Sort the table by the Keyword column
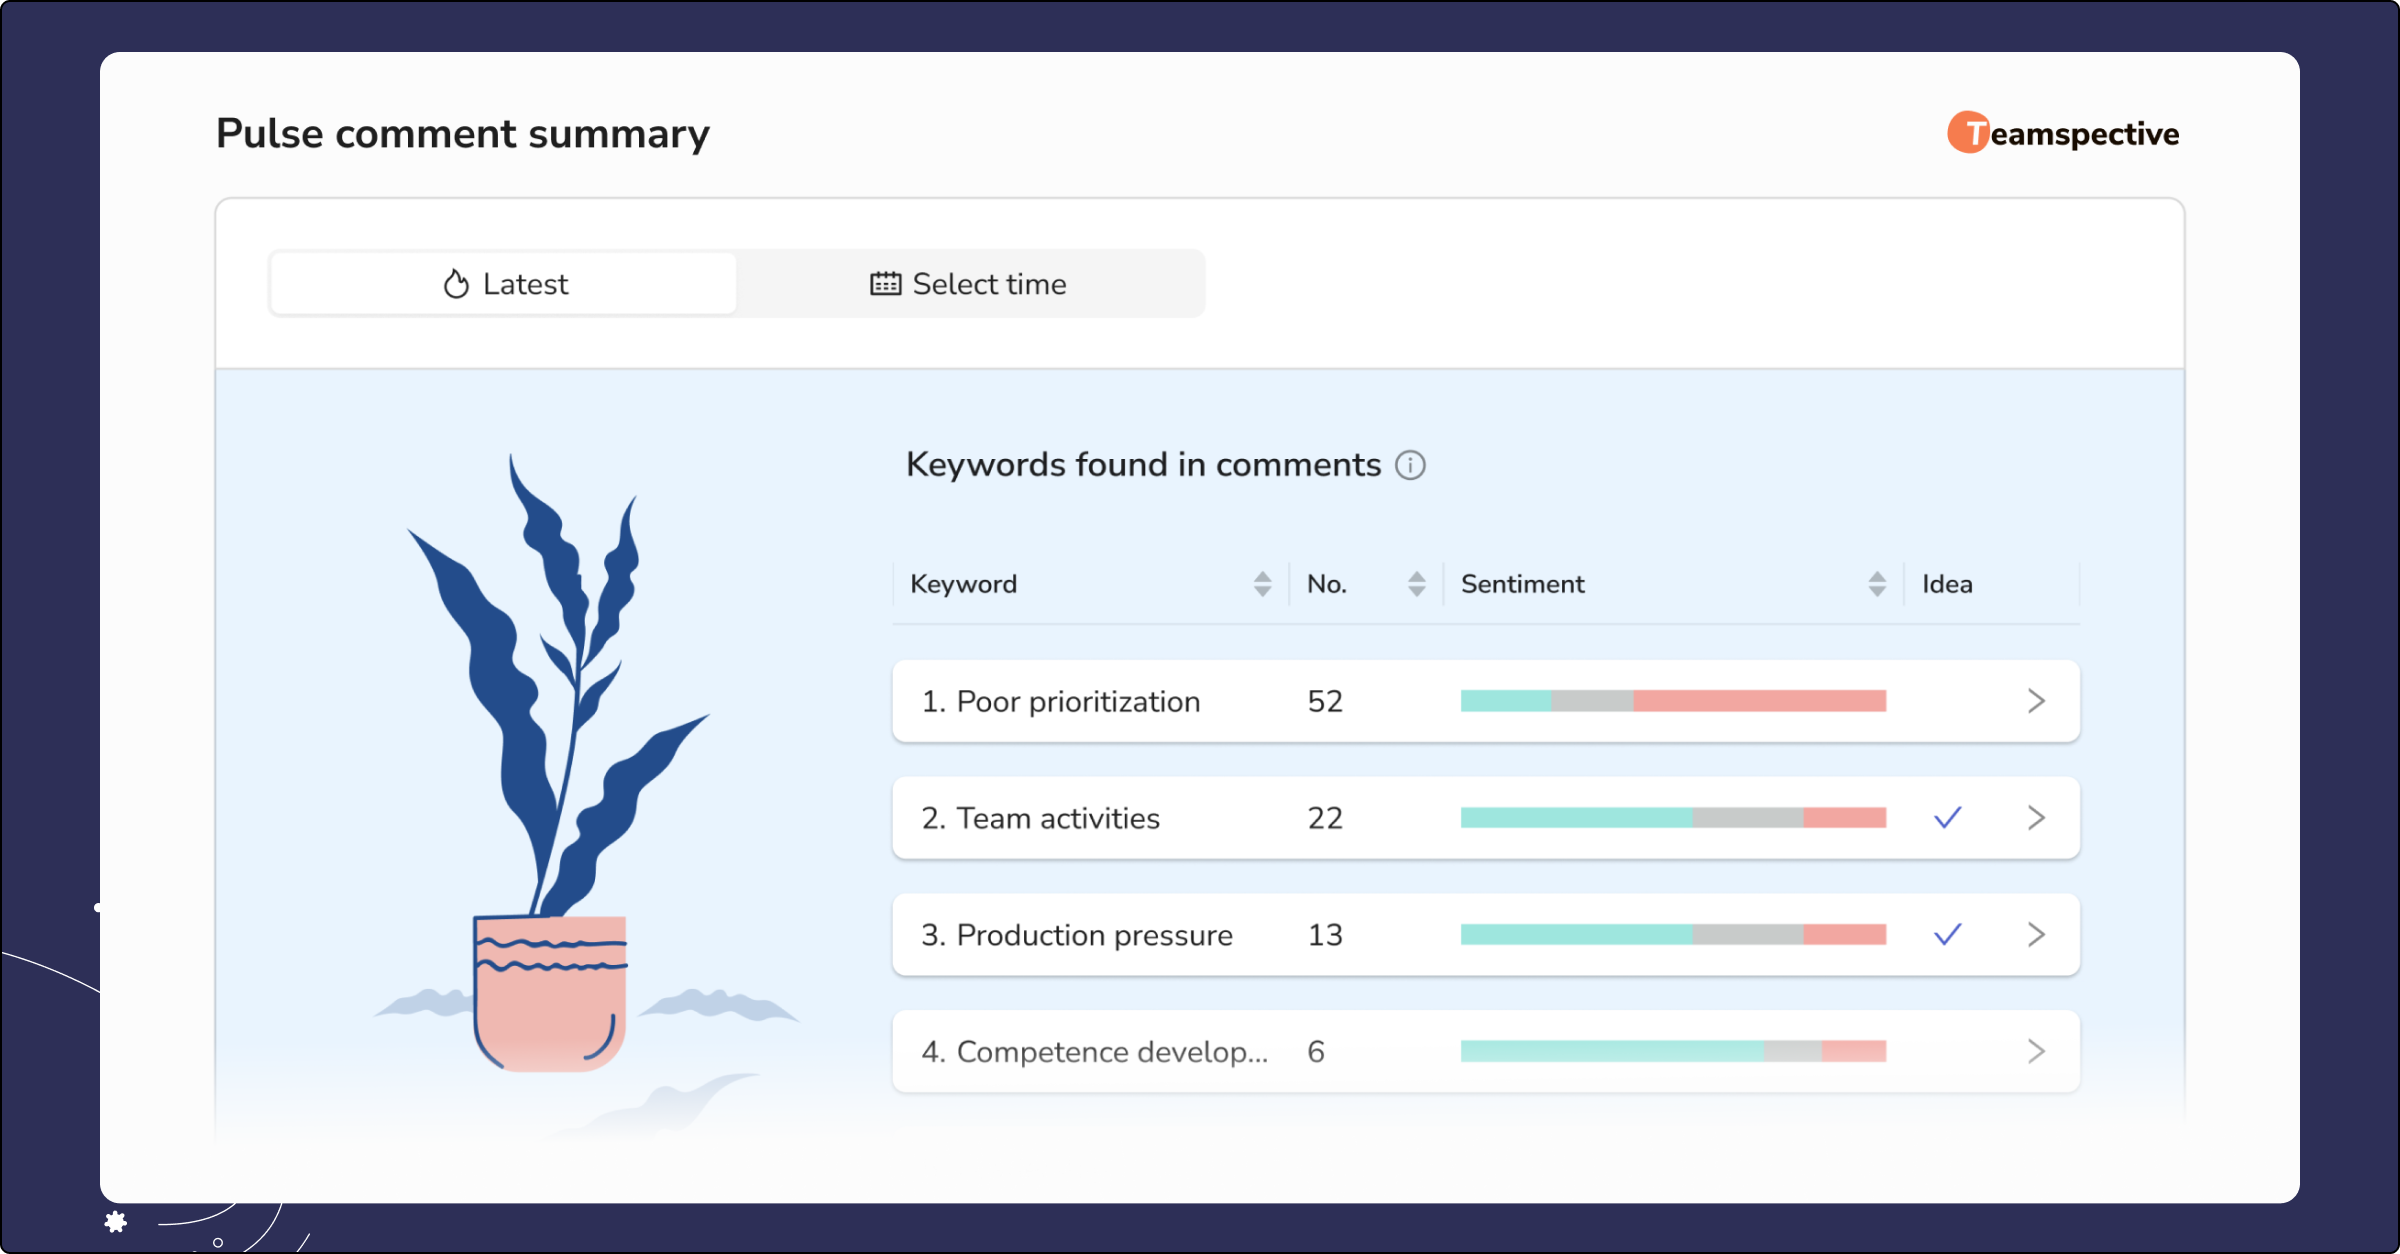 pos(1263,583)
